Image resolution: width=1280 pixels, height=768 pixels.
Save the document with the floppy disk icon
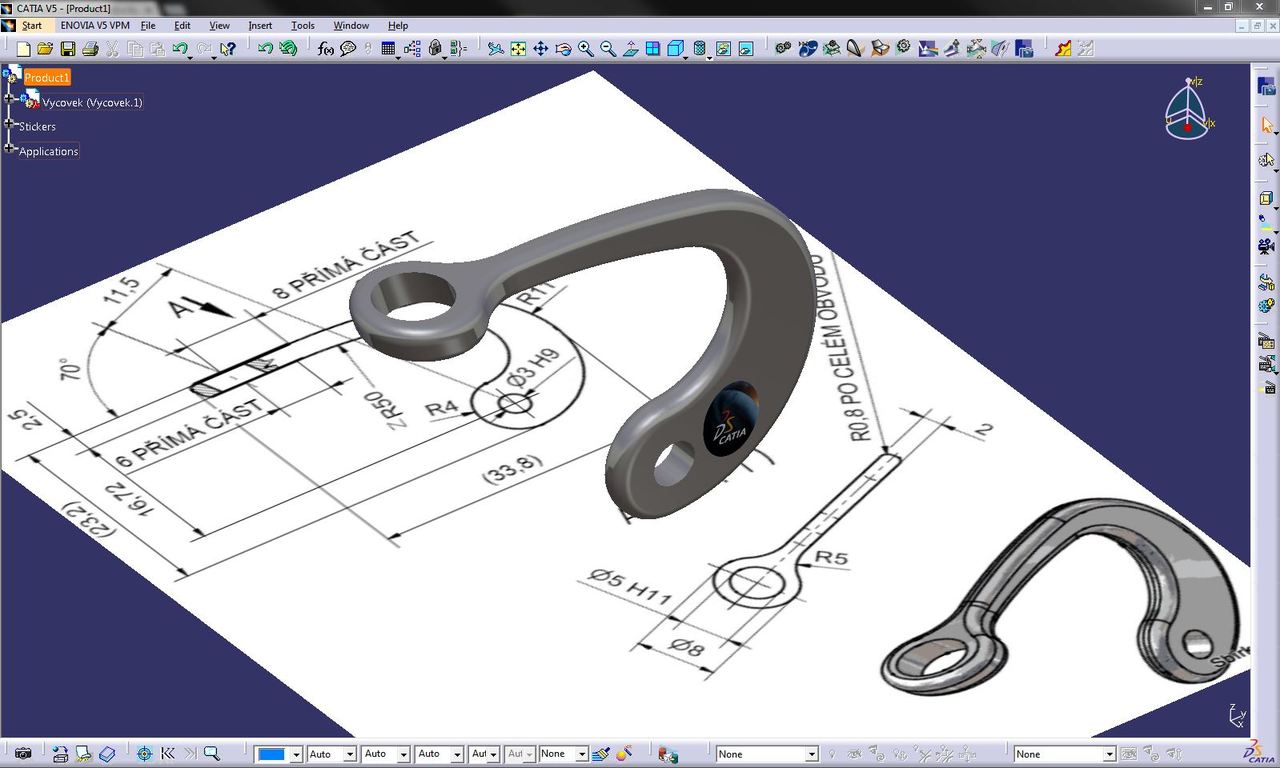coord(68,48)
